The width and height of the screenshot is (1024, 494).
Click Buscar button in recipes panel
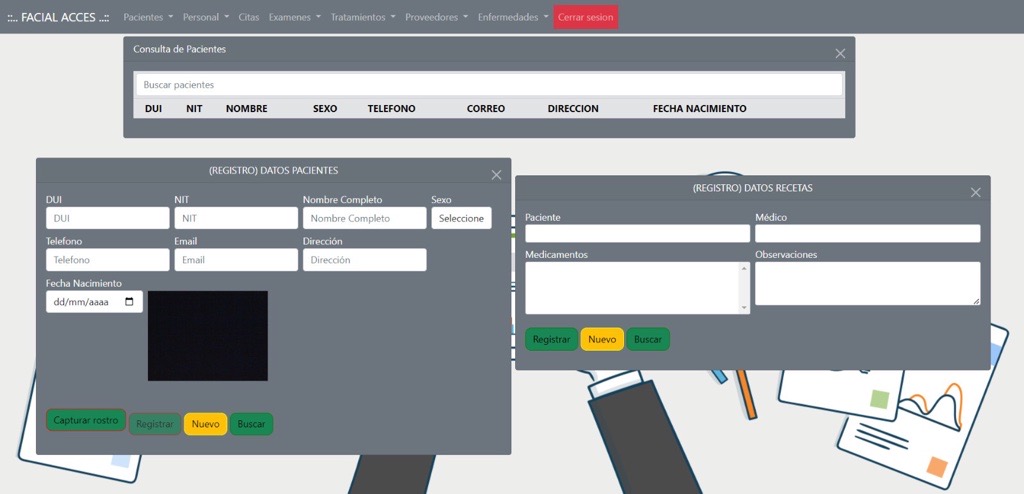(648, 340)
